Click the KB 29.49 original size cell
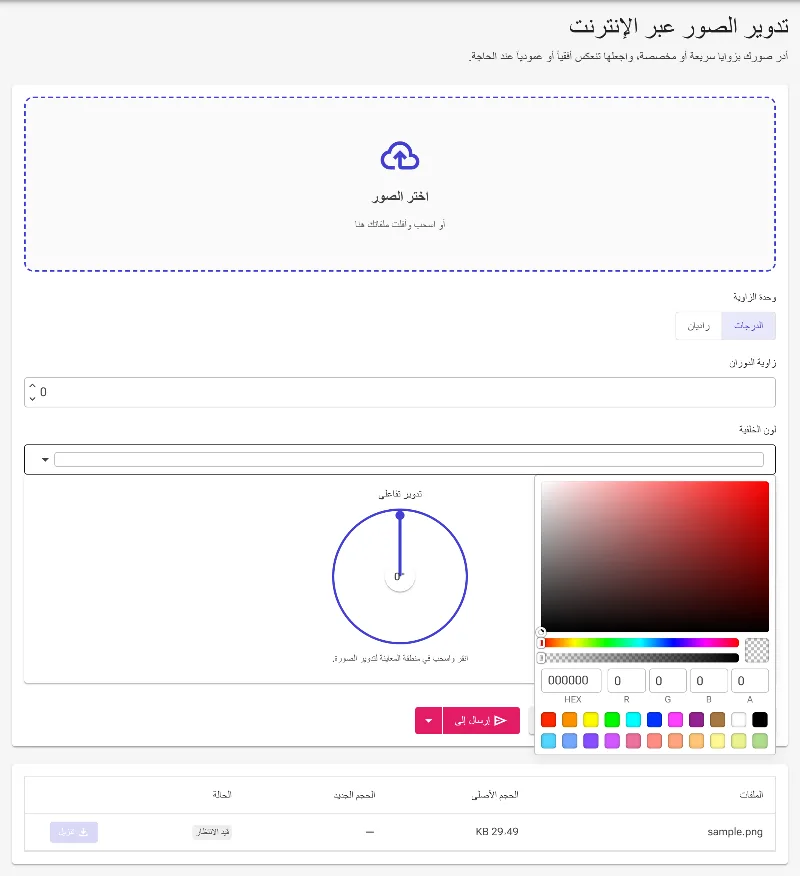Image resolution: width=800 pixels, height=876 pixels. pyautogui.click(x=497, y=832)
